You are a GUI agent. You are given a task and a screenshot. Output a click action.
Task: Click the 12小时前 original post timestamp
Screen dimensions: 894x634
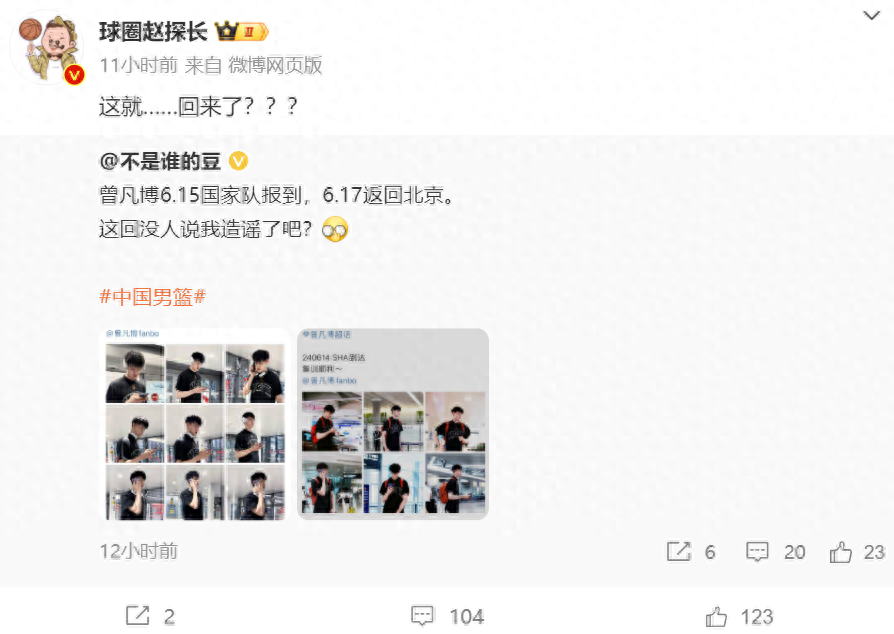pos(139,551)
